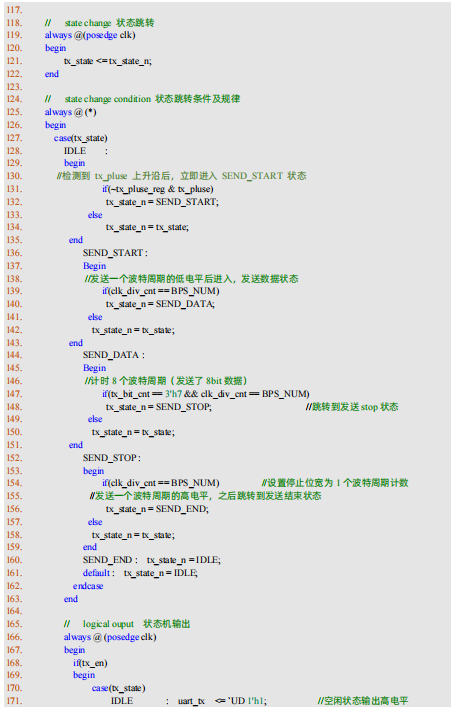Click the endcase keyword on line 162
Image resolution: width=457 pixels, height=716 pixels.
(88, 586)
